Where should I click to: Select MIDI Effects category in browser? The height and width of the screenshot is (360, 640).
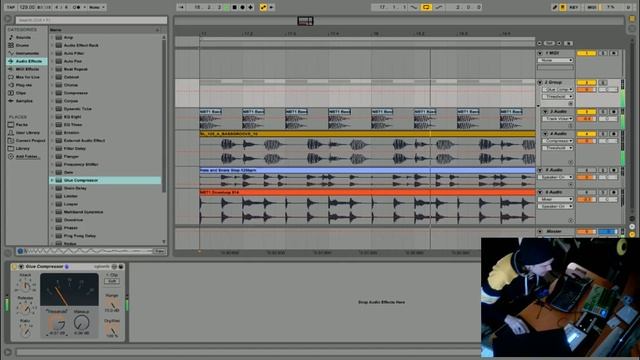click(x=27, y=69)
